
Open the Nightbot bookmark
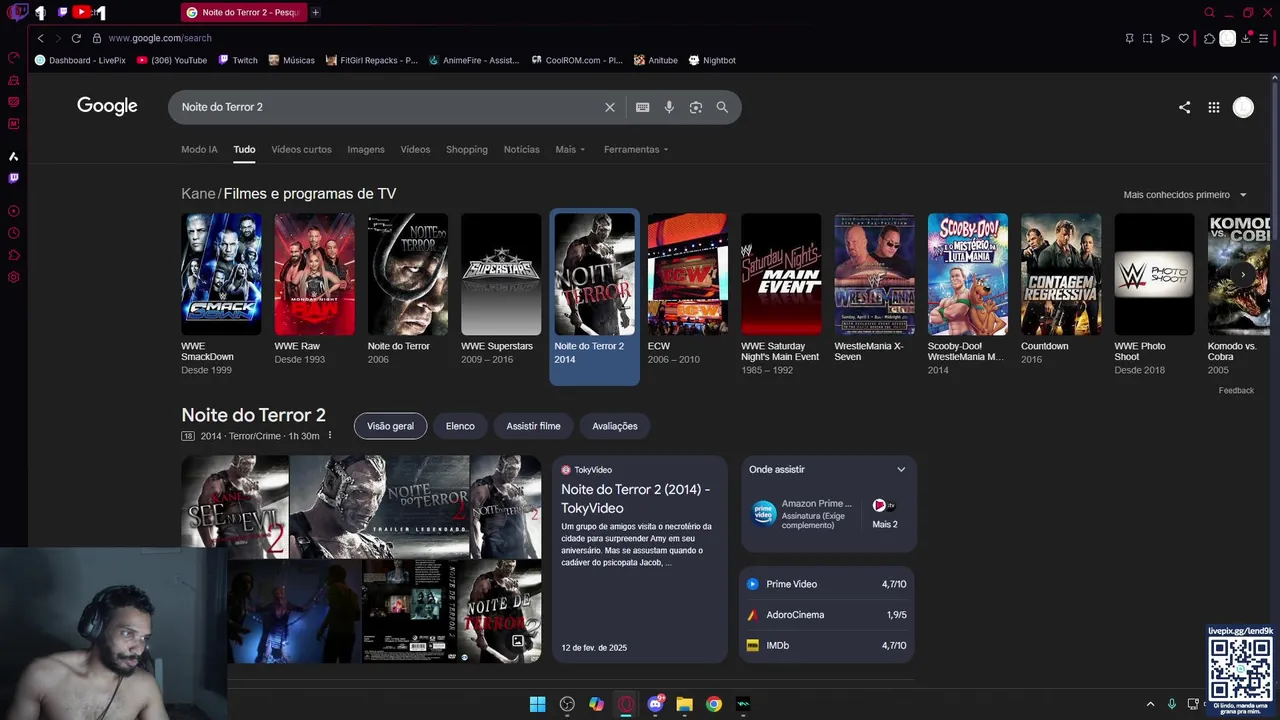(x=712, y=60)
